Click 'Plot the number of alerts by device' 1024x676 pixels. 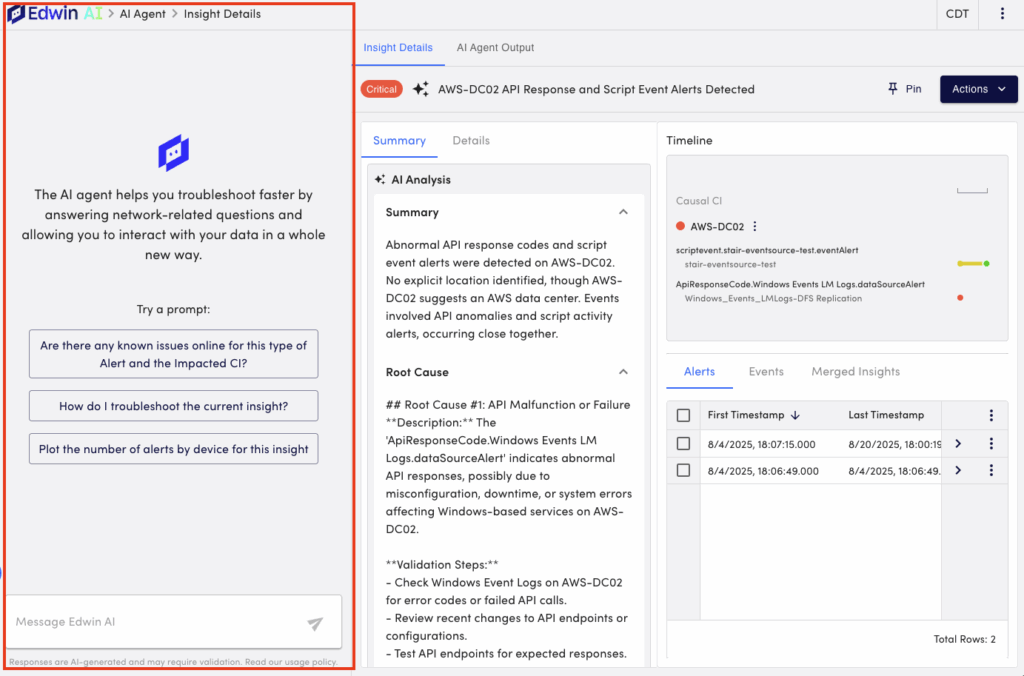click(x=174, y=449)
